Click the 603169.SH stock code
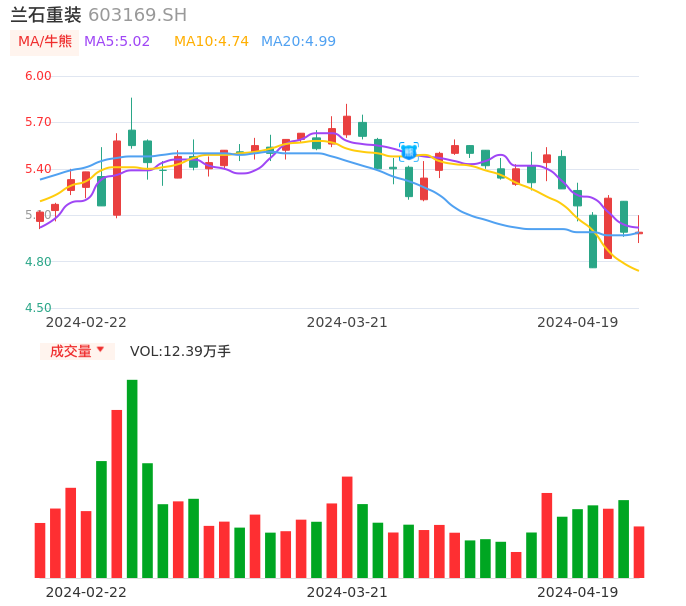The height and width of the screenshot is (606, 686). click(137, 15)
